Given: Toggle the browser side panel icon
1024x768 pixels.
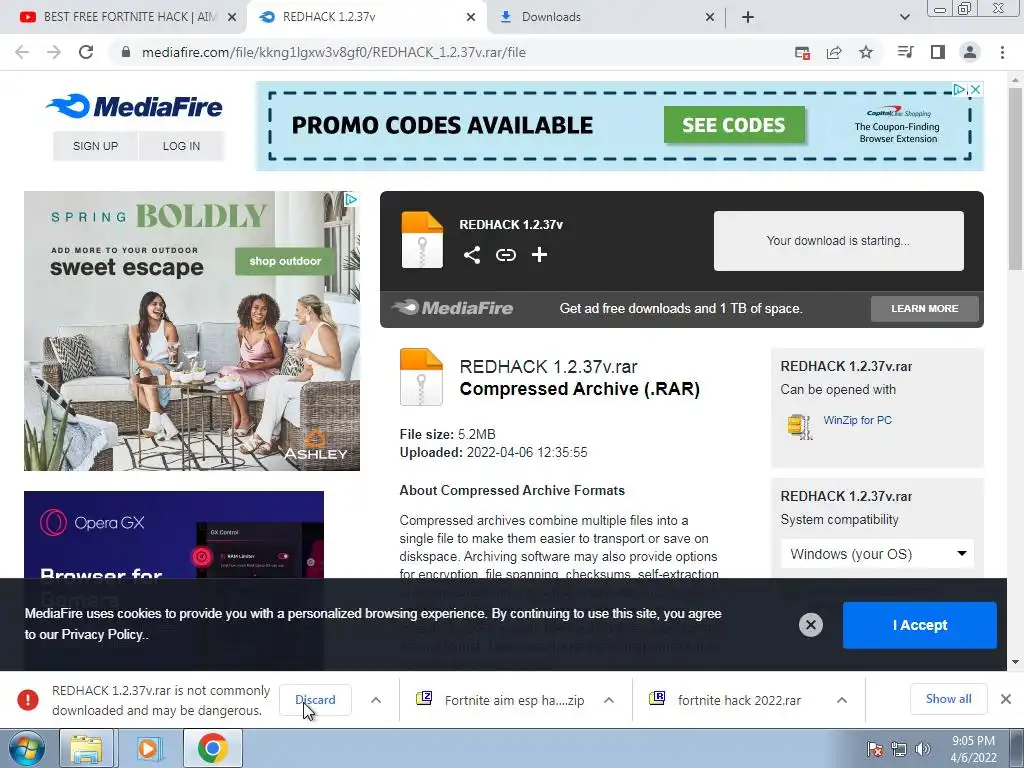Looking at the screenshot, I should pos(938,52).
